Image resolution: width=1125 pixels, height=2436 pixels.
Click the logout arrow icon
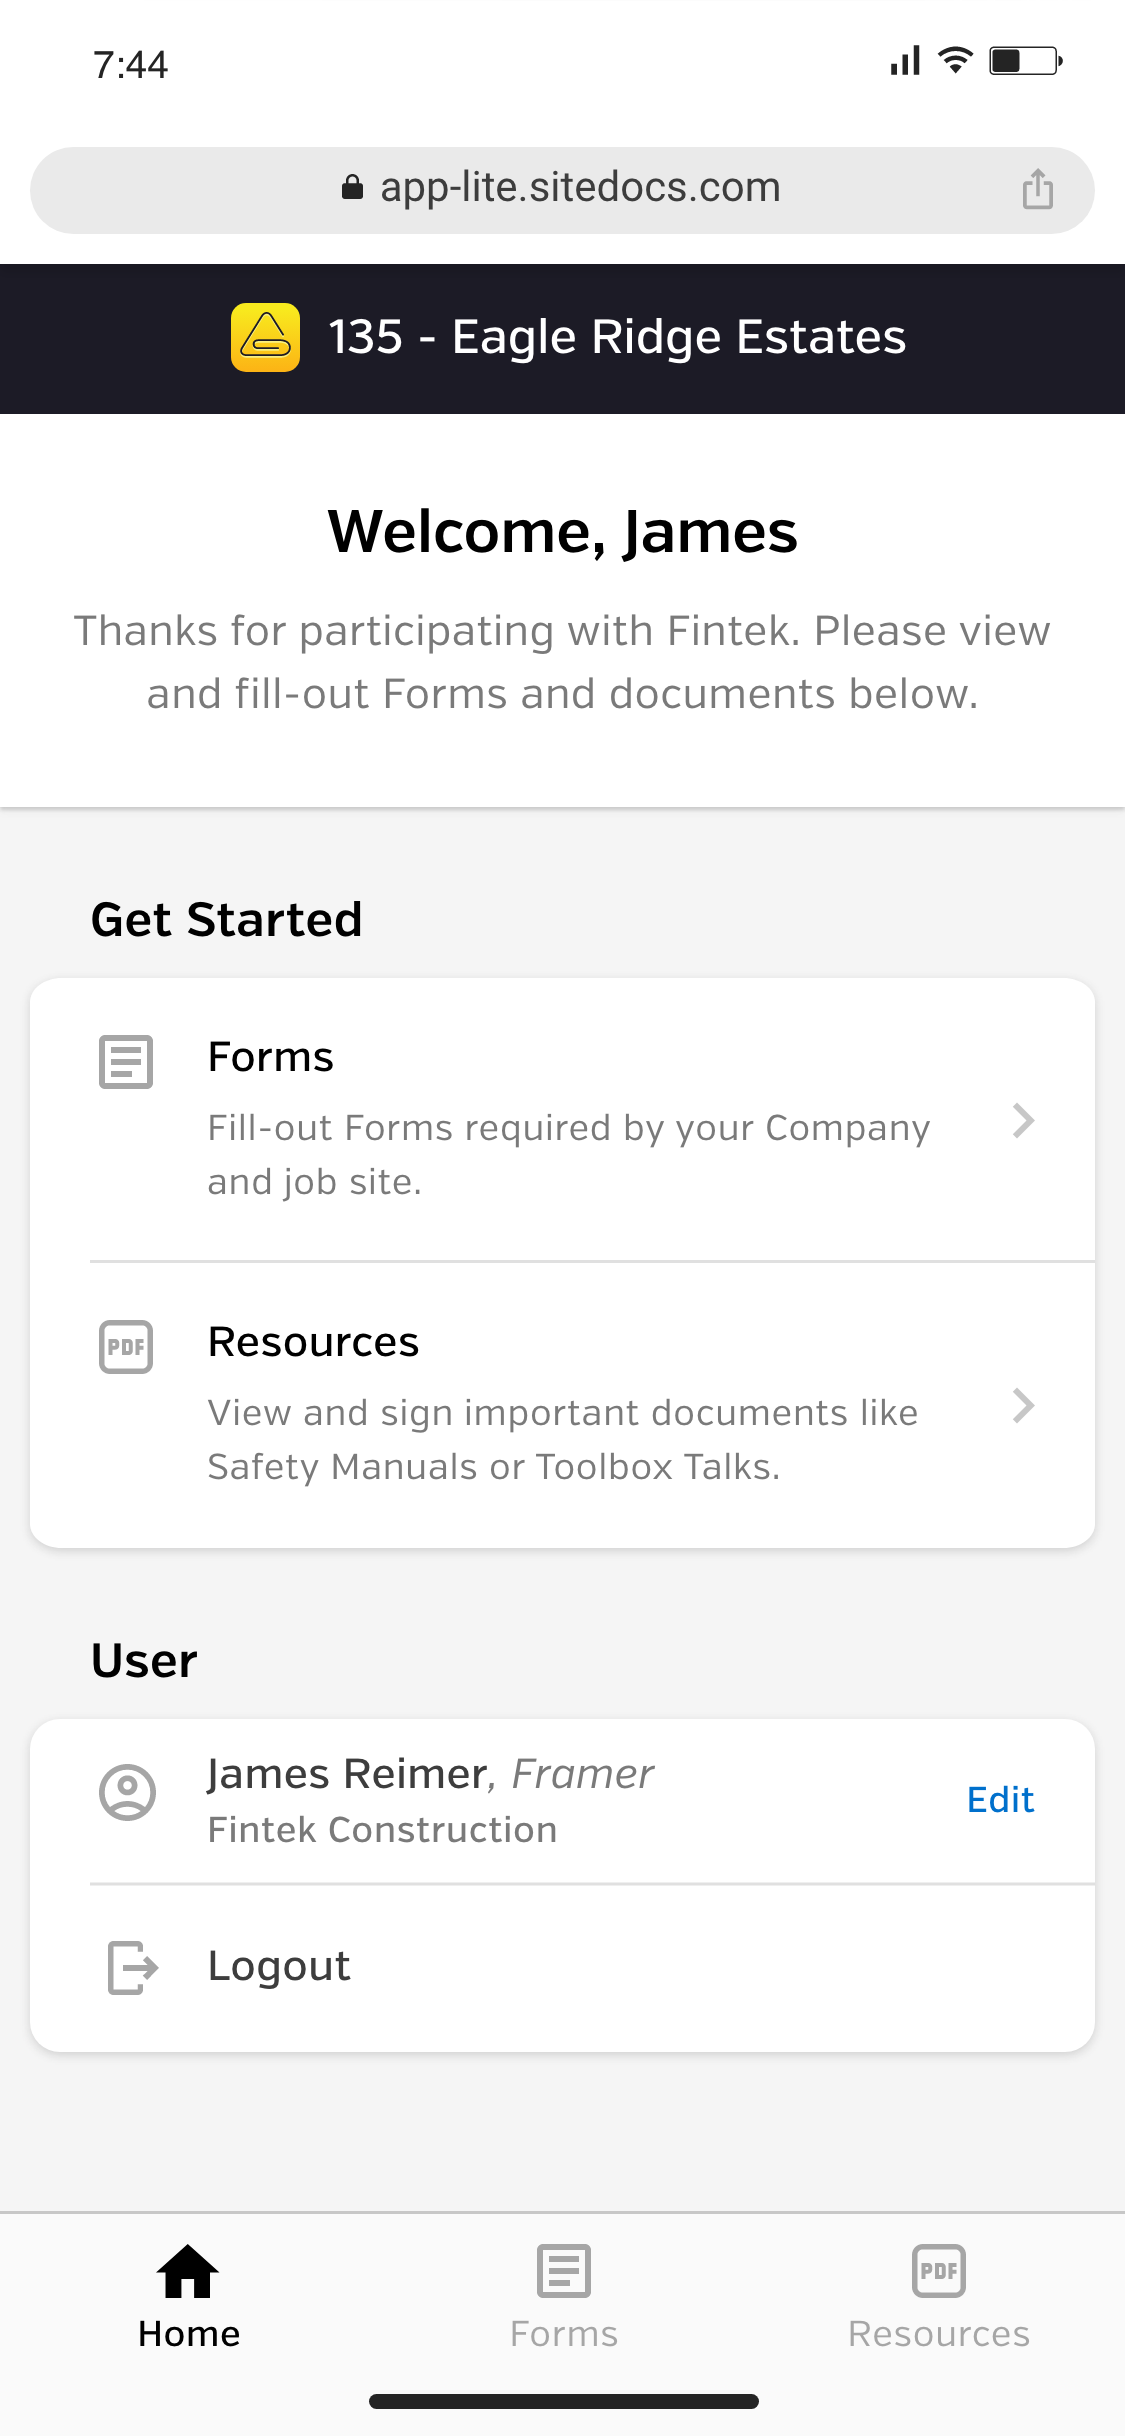(x=132, y=1967)
